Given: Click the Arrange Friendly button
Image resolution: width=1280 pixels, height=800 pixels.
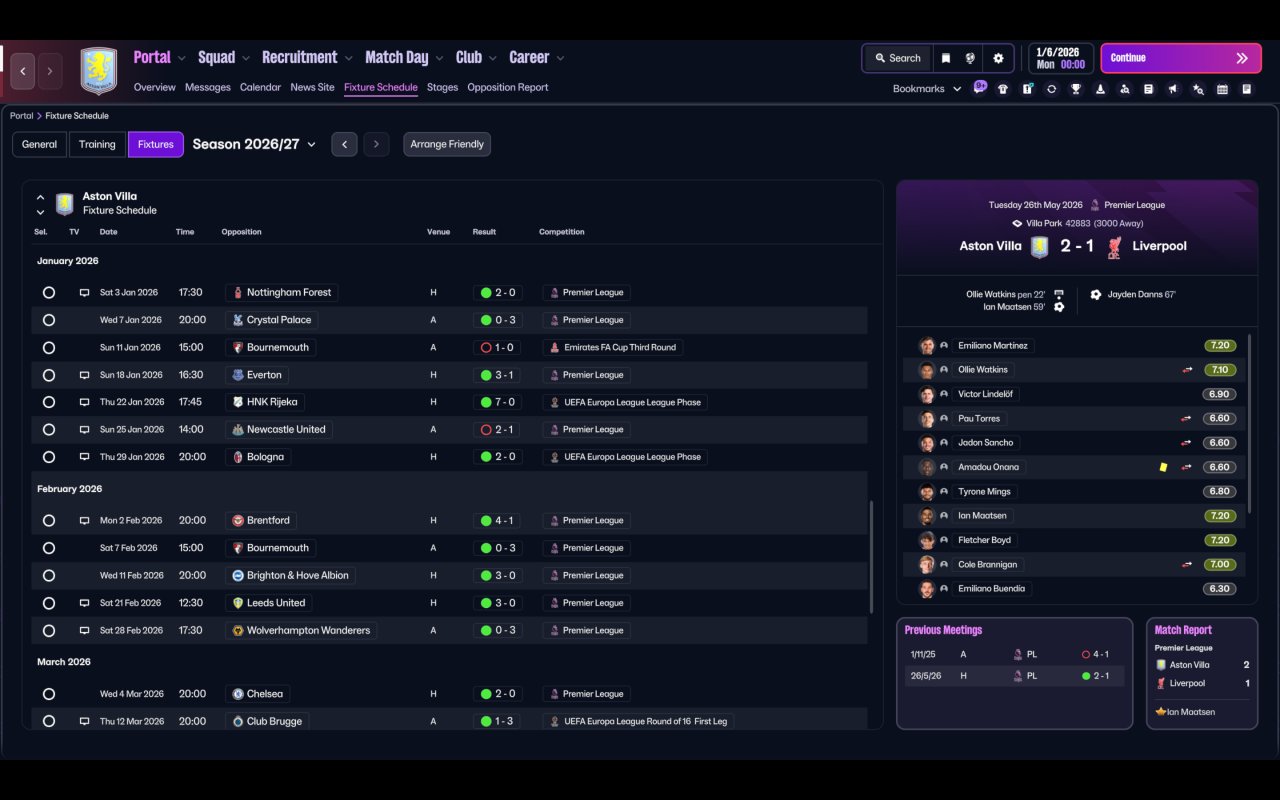Looking at the screenshot, I should tap(447, 144).
